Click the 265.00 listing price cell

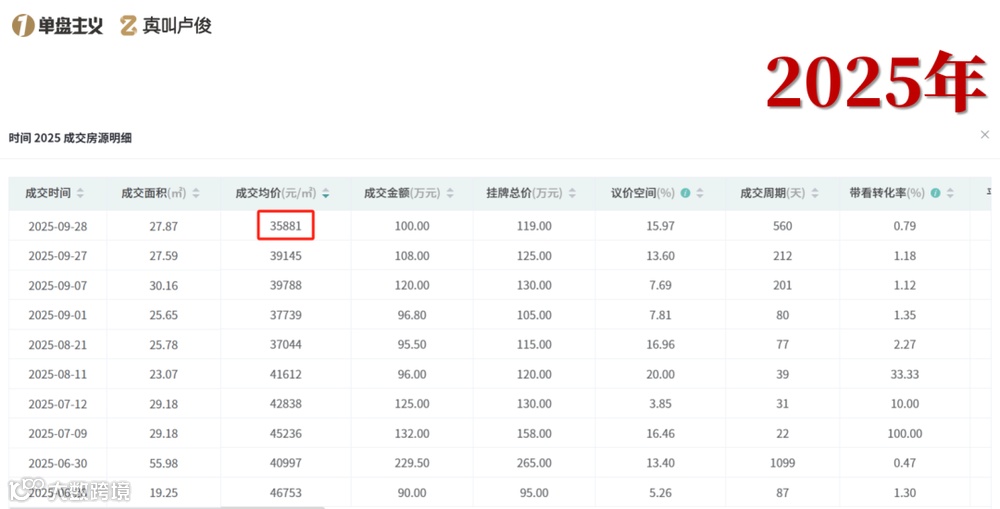coord(534,464)
